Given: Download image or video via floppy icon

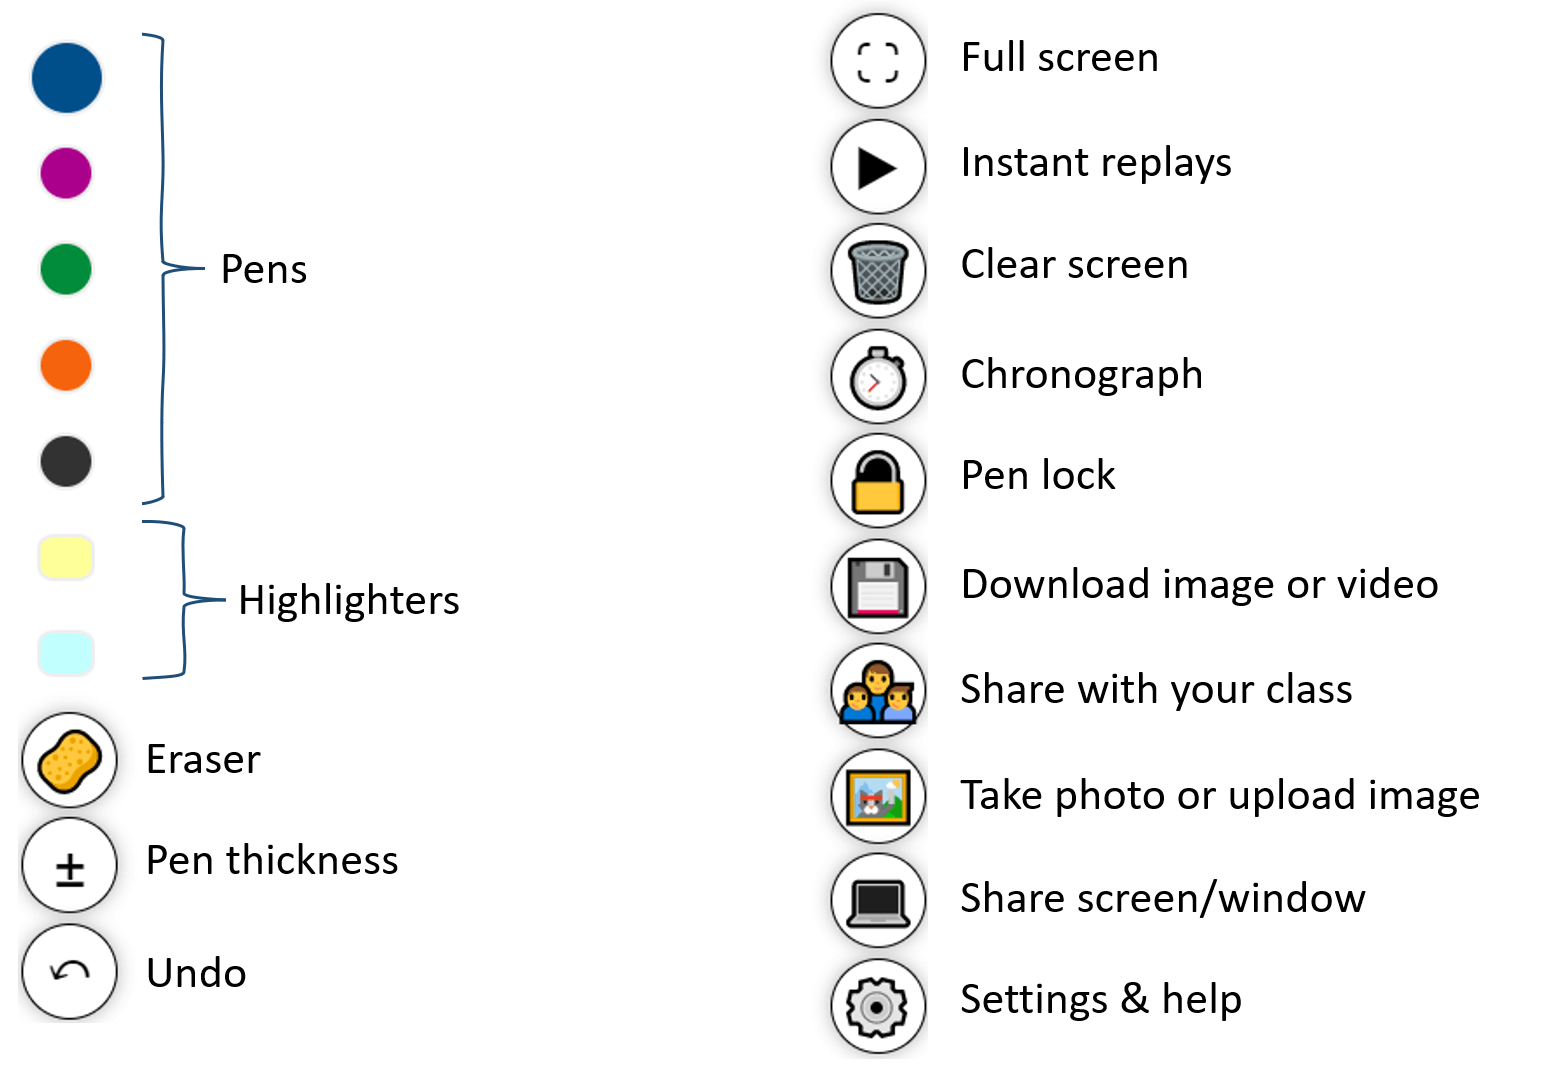Looking at the screenshot, I should (x=878, y=586).
